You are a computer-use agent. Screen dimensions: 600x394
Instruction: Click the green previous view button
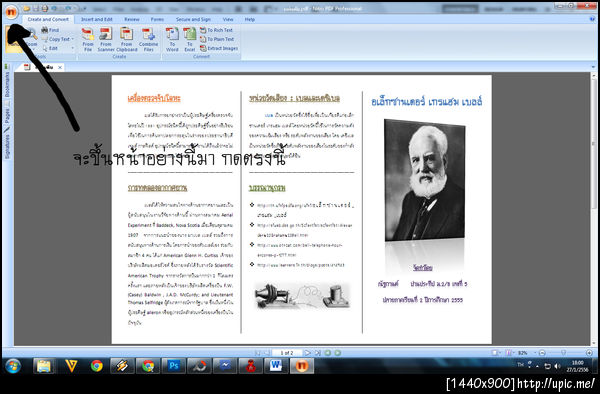click(328, 353)
